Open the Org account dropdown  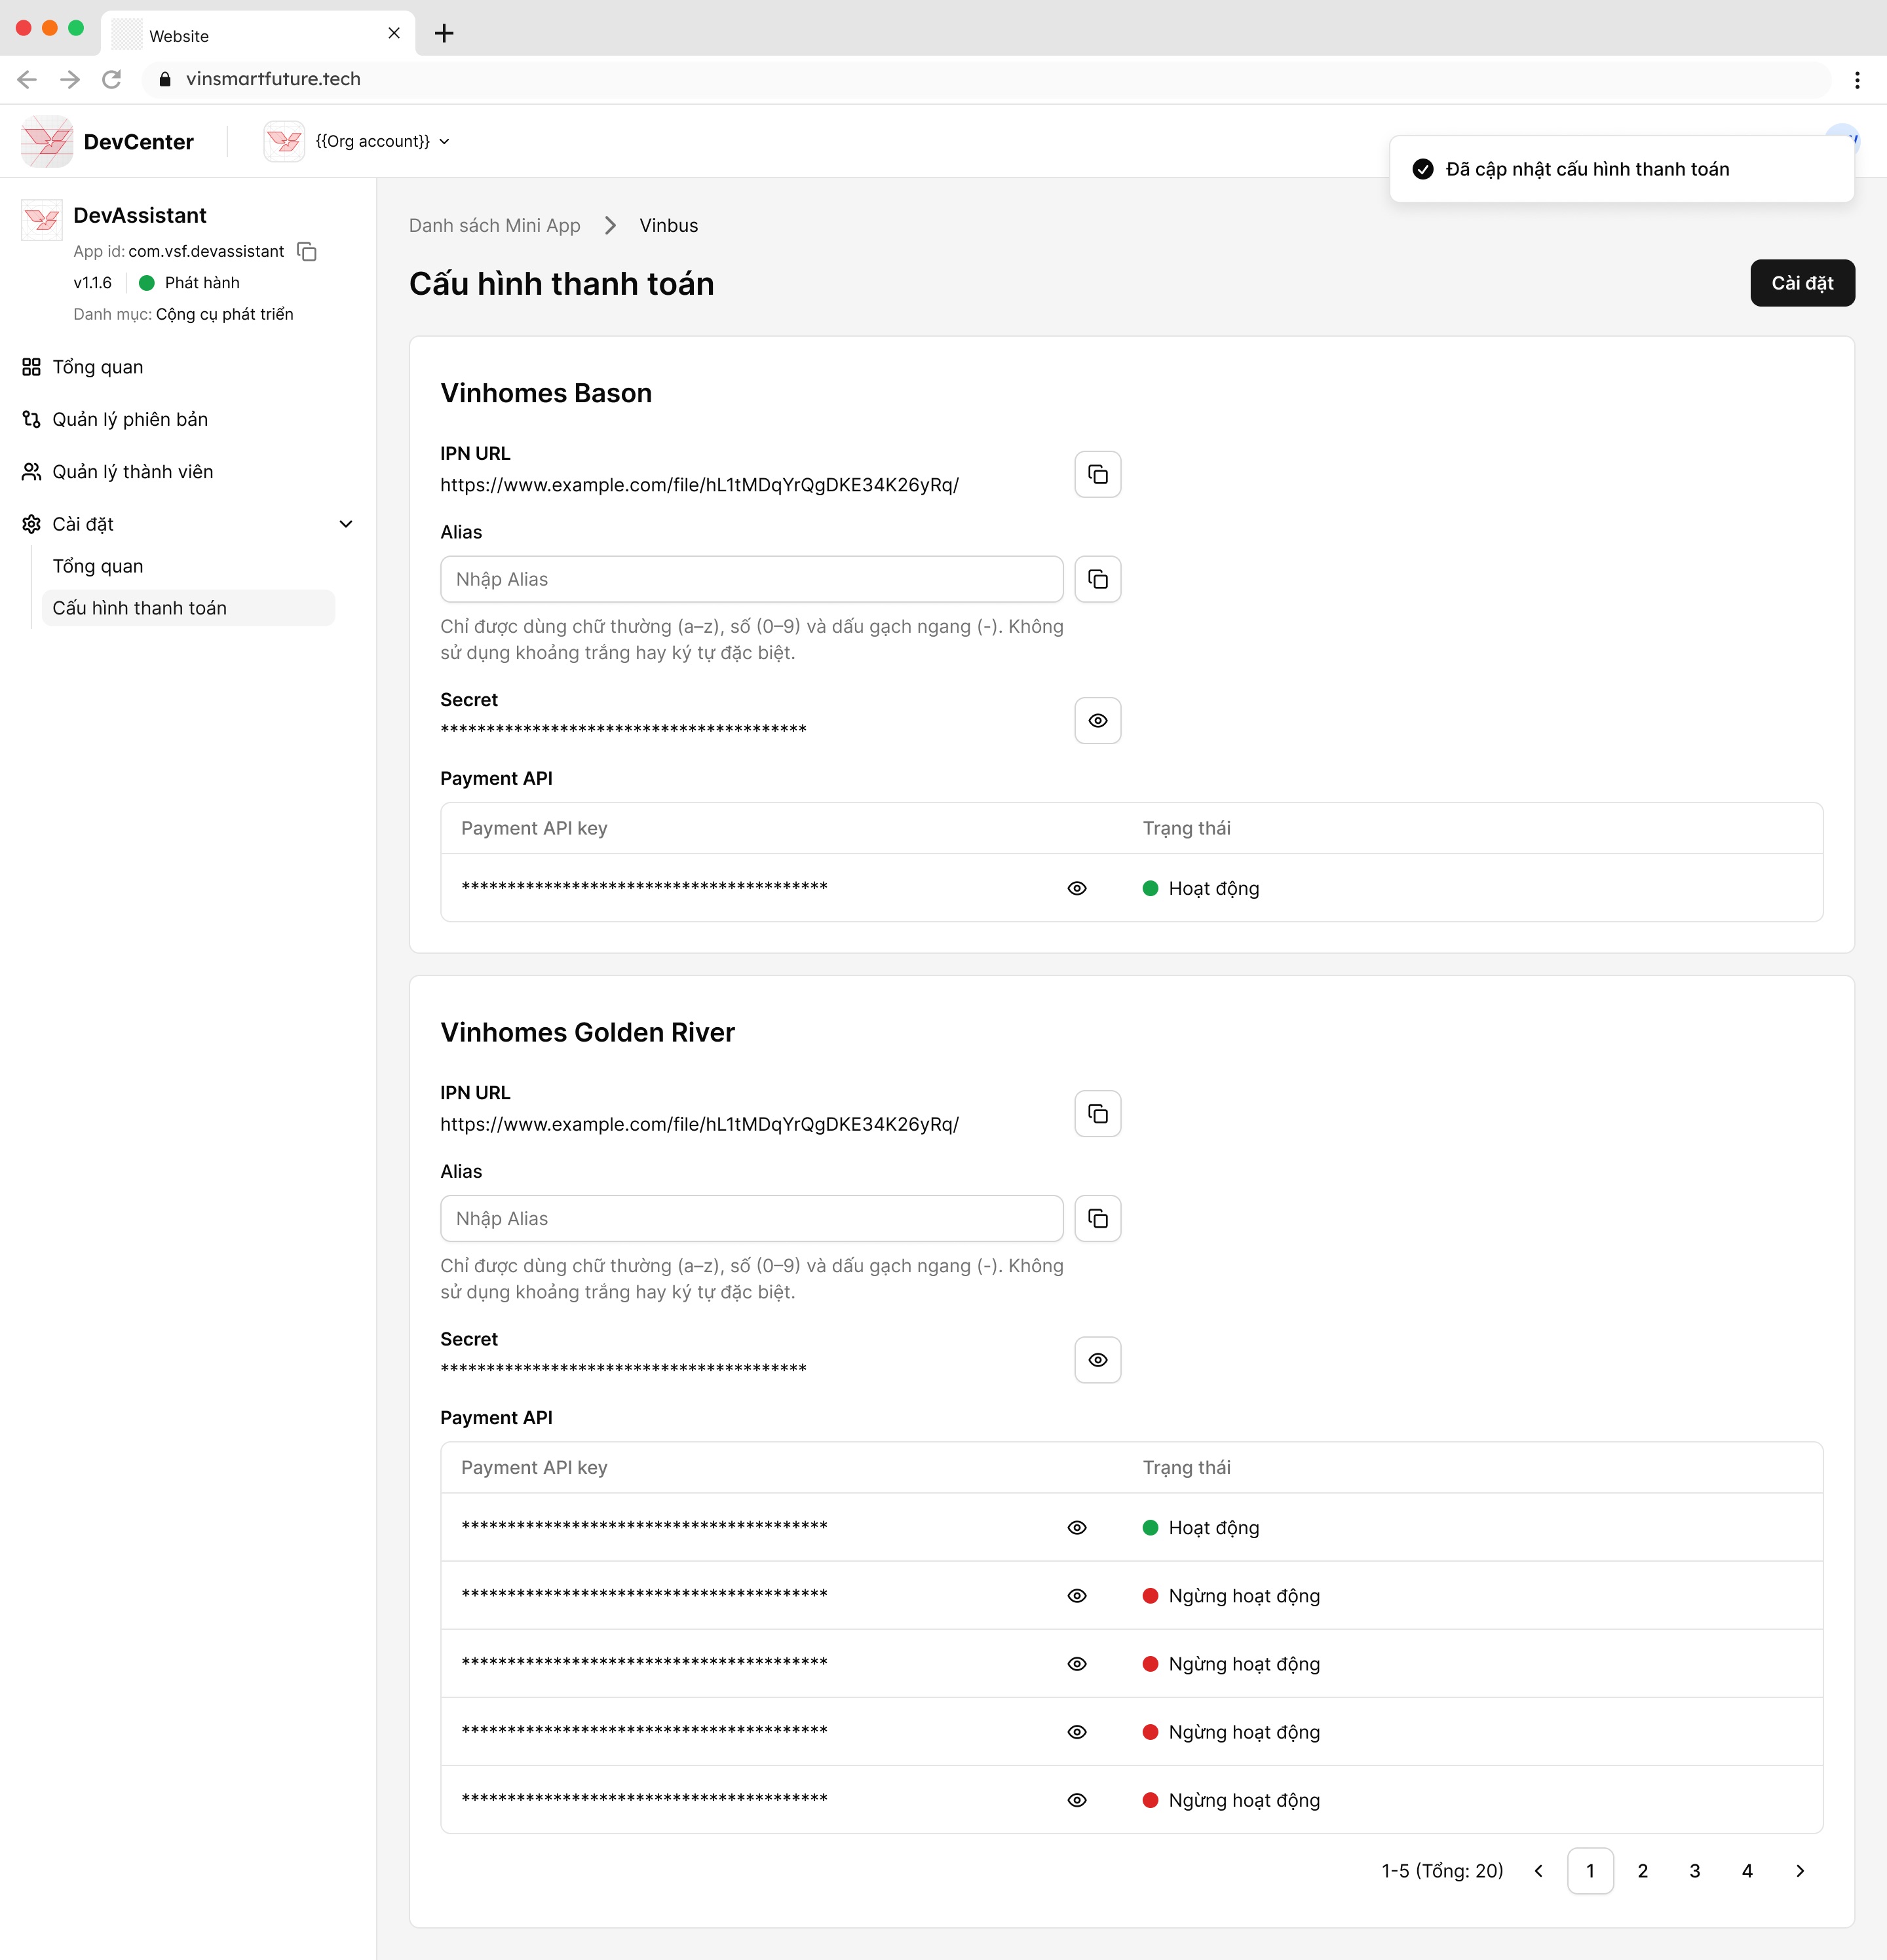[x=383, y=141]
